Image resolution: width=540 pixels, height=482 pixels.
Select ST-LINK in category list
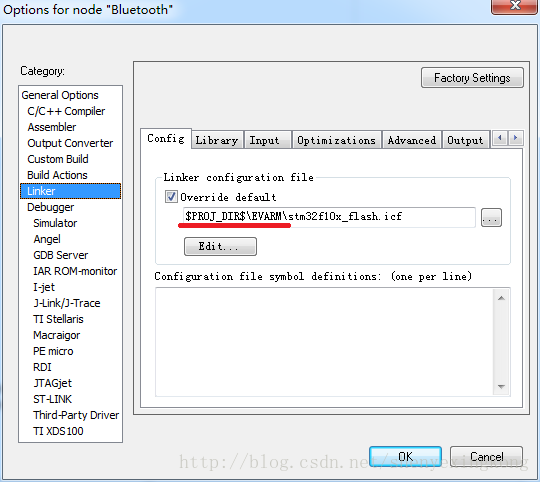(x=52, y=399)
